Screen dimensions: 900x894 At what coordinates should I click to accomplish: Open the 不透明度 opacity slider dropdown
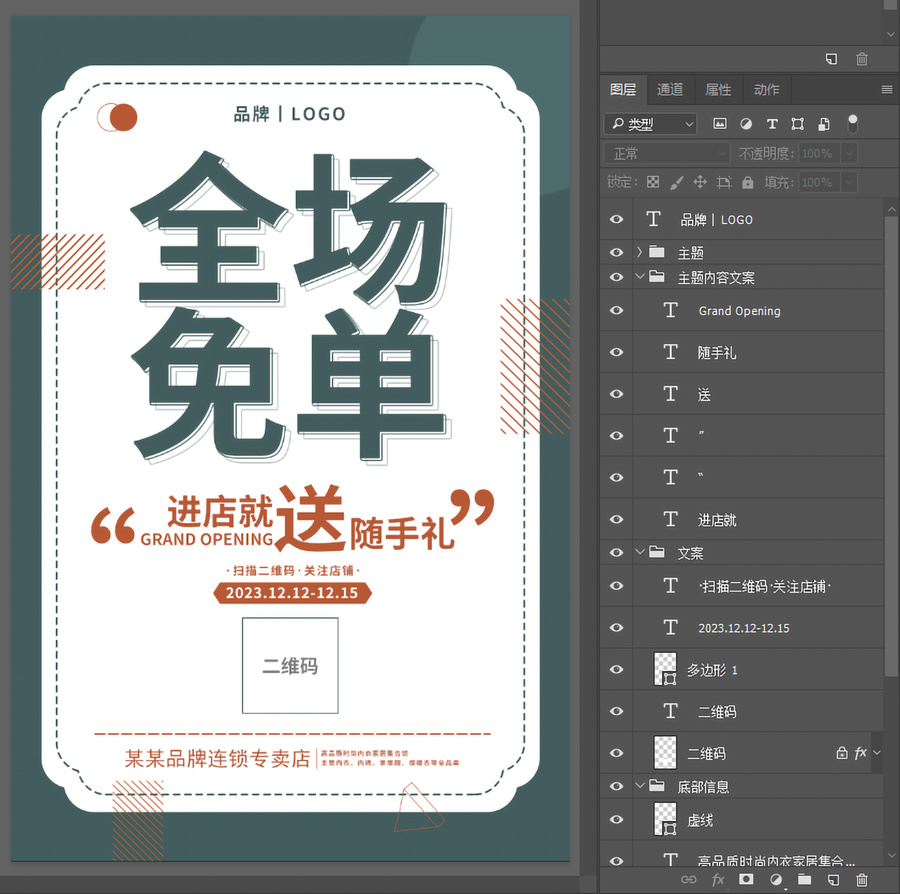click(x=849, y=153)
